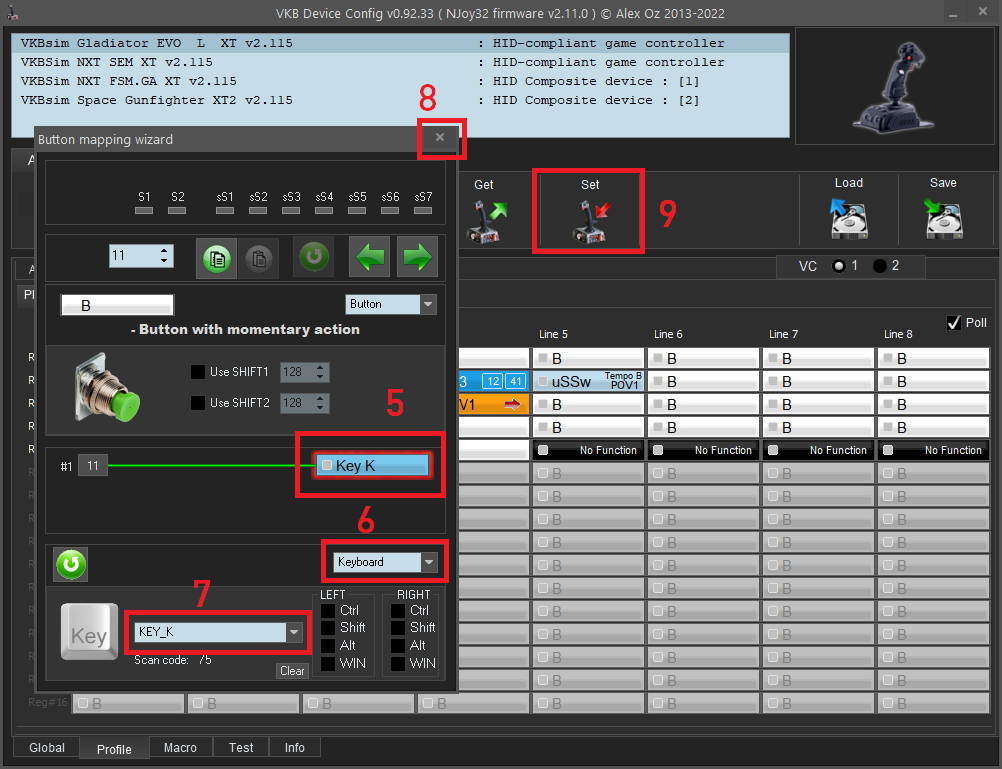1002x769 pixels.
Task: Click the Save profile disk icon
Action: [943, 218]
